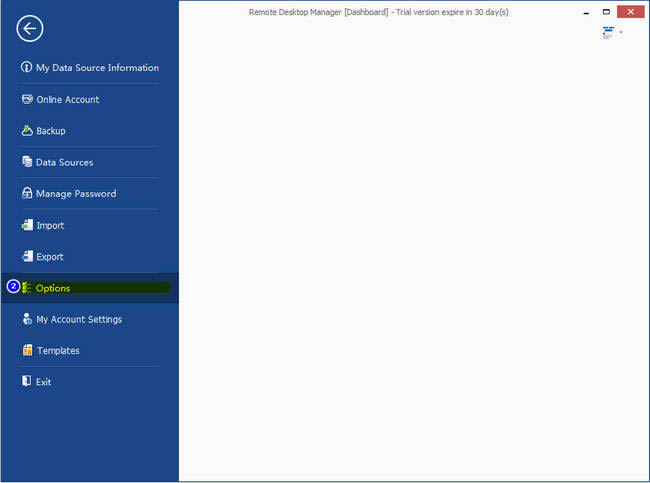This screenshot has height=483, width=650.
Task: Open the ribbon layout icon at top right
Action: click(x=608, y=32)
